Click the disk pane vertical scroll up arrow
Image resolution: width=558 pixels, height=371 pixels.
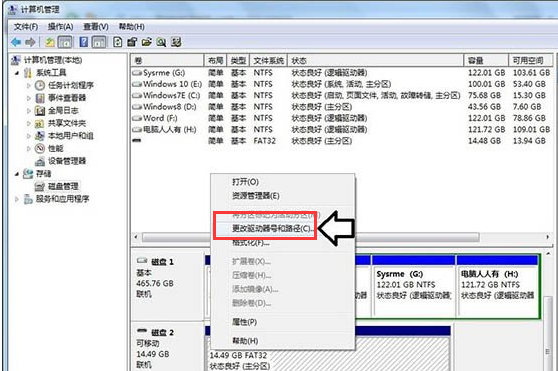click(x=548, y=254)
